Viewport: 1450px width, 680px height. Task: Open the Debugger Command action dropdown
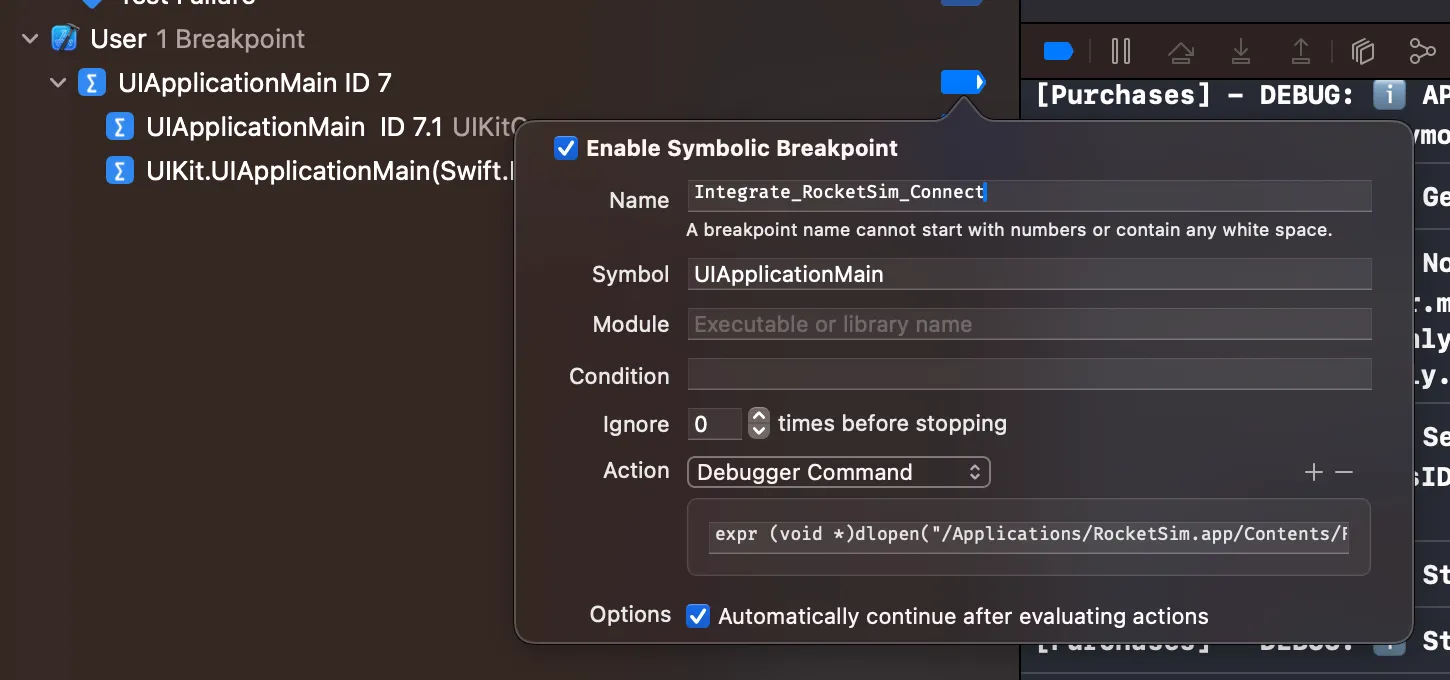point(838,472)
